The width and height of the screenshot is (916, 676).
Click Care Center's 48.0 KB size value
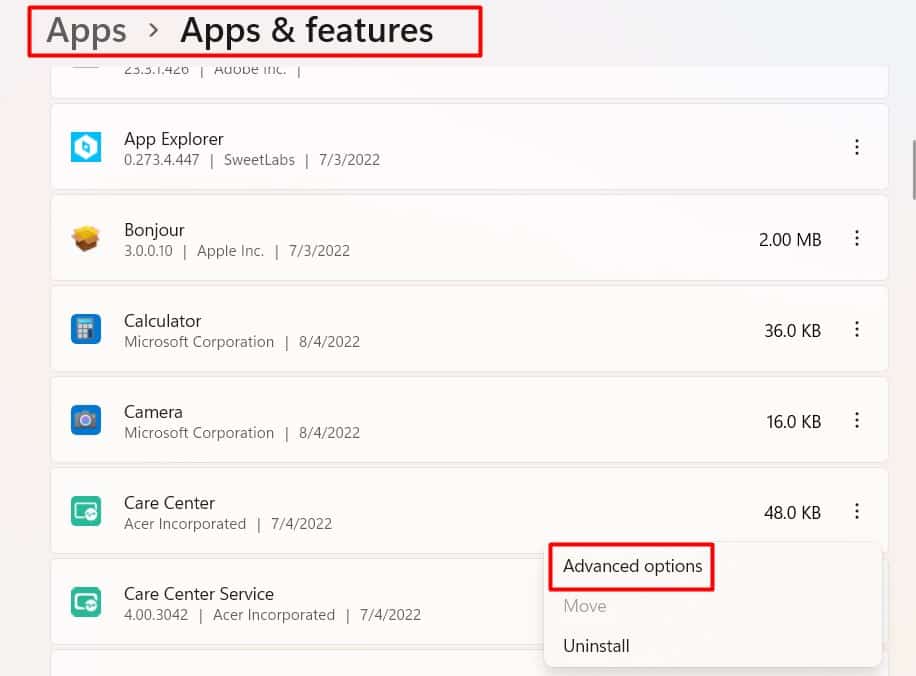click(x=792, y=513)
